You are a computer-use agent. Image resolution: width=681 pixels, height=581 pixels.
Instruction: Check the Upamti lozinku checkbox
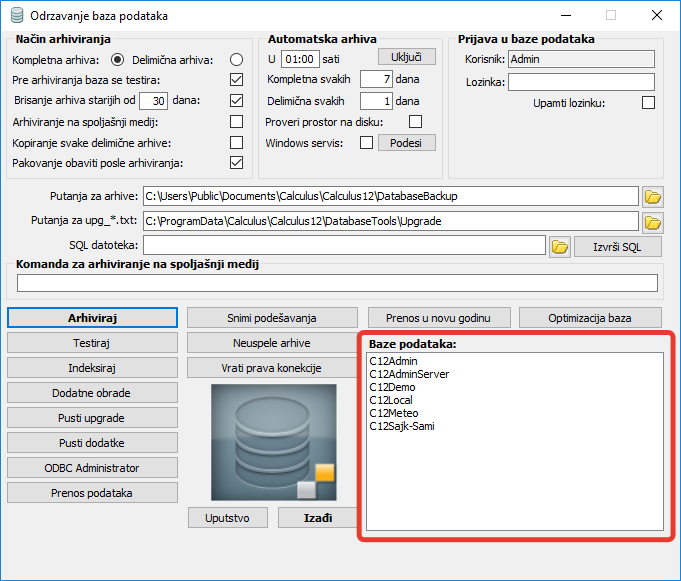[x=647, y=102]
